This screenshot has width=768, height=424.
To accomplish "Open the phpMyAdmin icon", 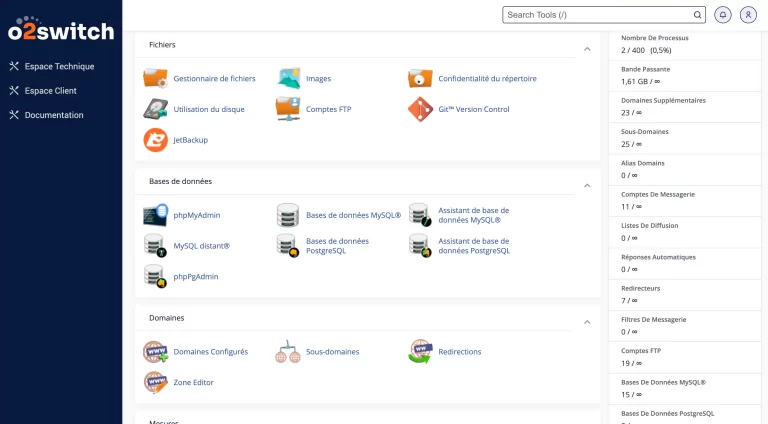I will [155, 215].
